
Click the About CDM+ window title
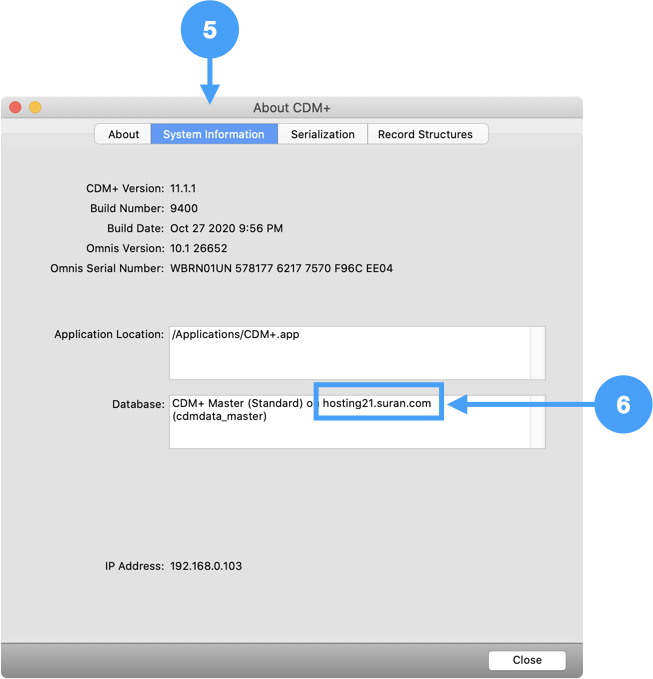pos(292,108)
